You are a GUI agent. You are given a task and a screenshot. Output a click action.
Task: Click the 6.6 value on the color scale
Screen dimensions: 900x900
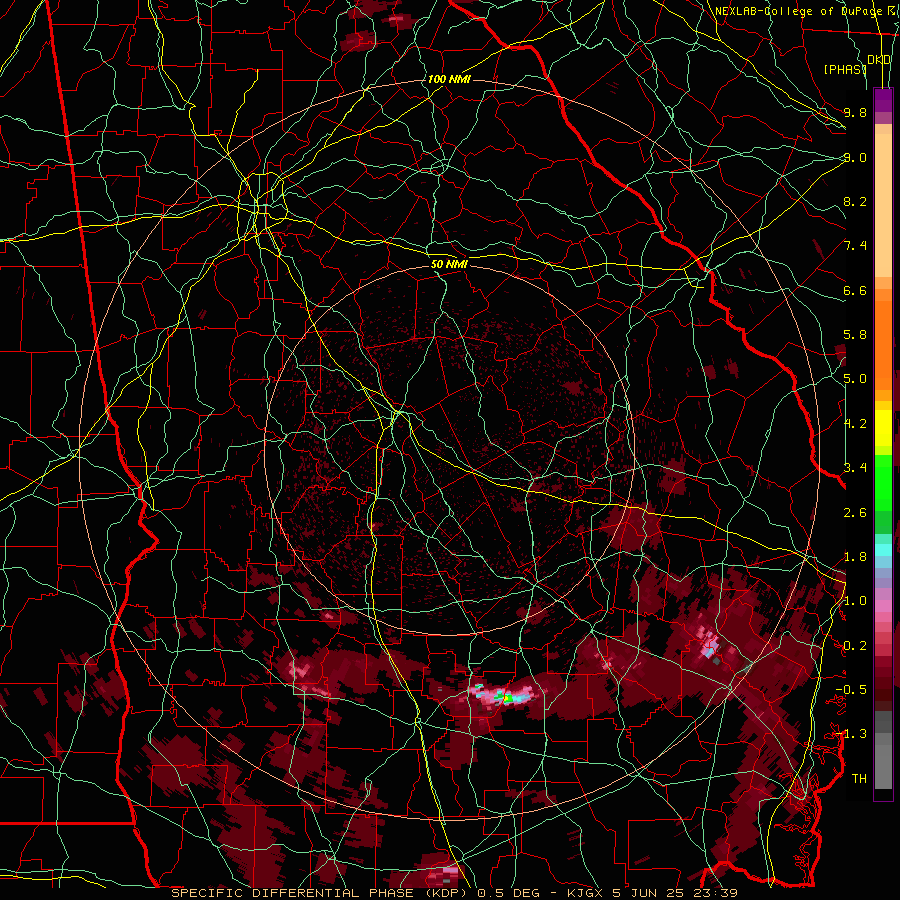pyautogui.click(x=855, y=290)
